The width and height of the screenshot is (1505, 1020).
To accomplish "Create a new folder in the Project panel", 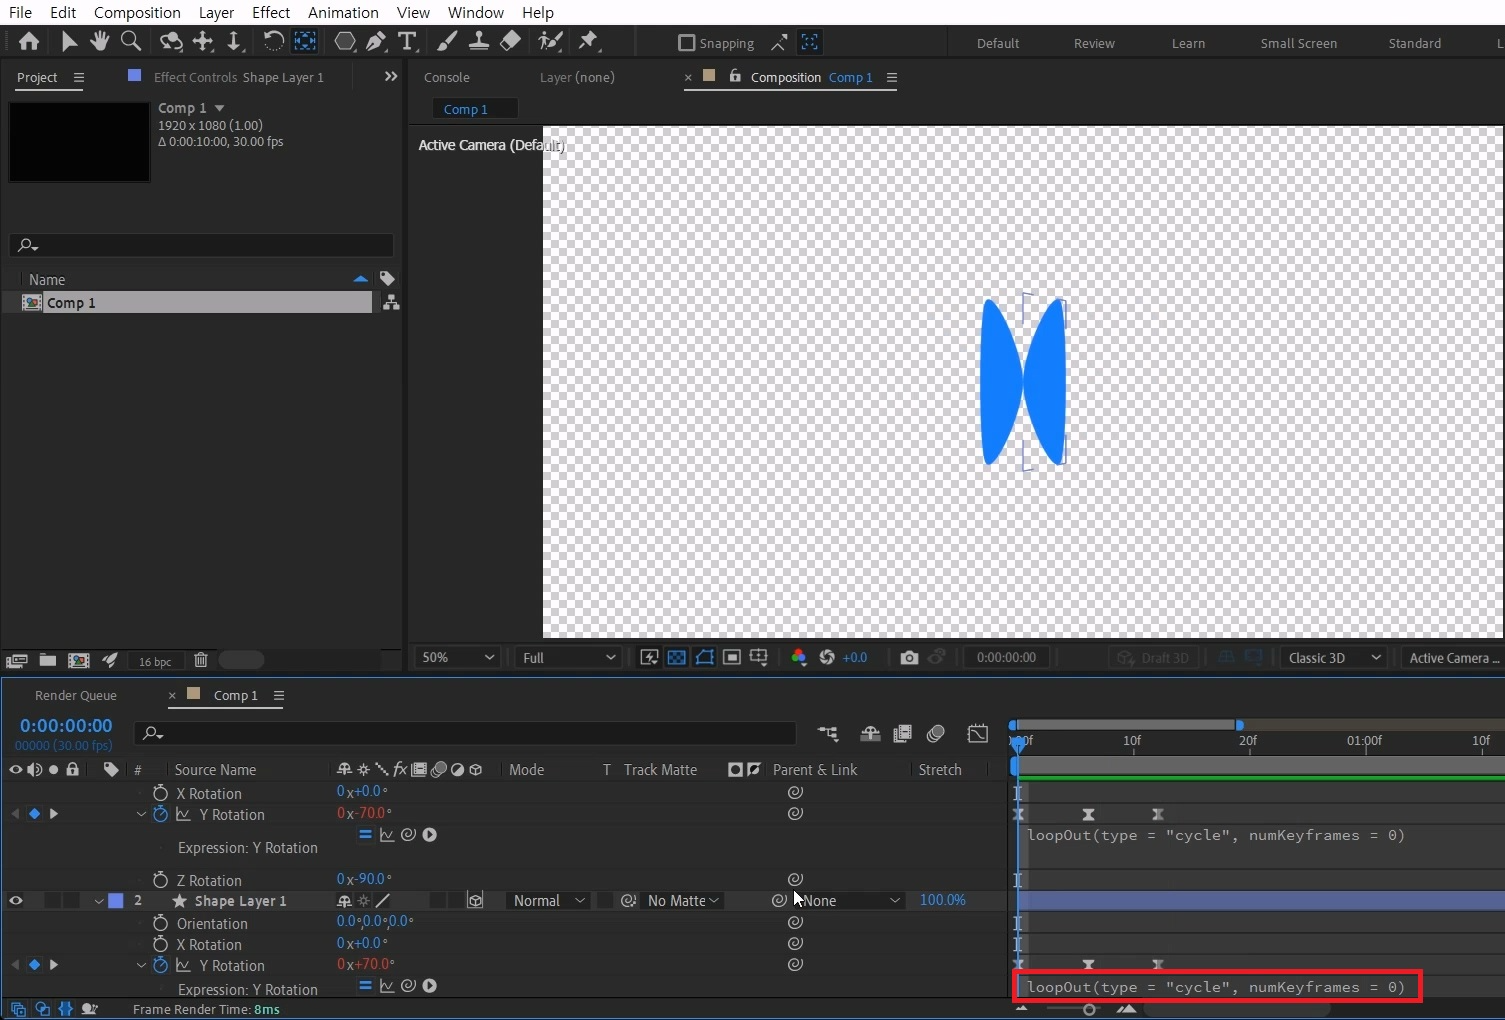I will click(x=47, y=660).
